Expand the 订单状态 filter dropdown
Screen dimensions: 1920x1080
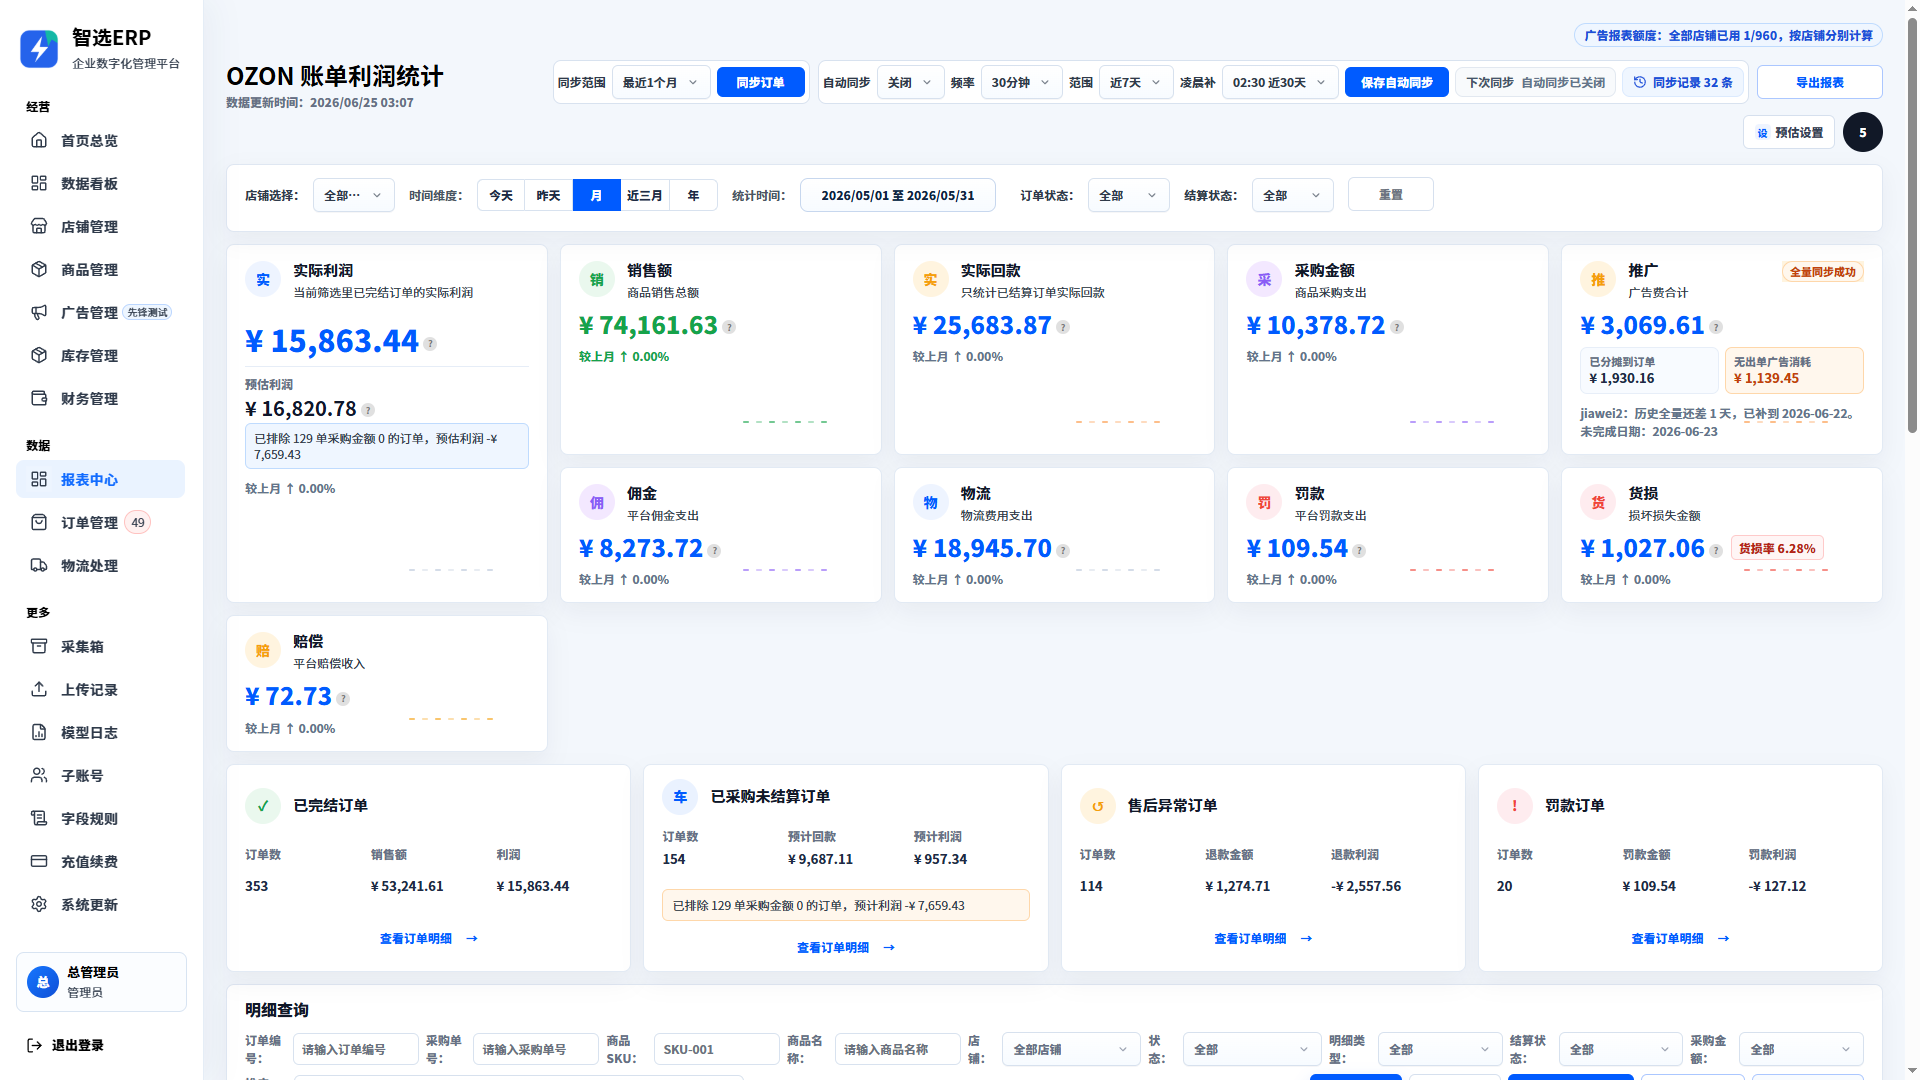click(1129, 195)
